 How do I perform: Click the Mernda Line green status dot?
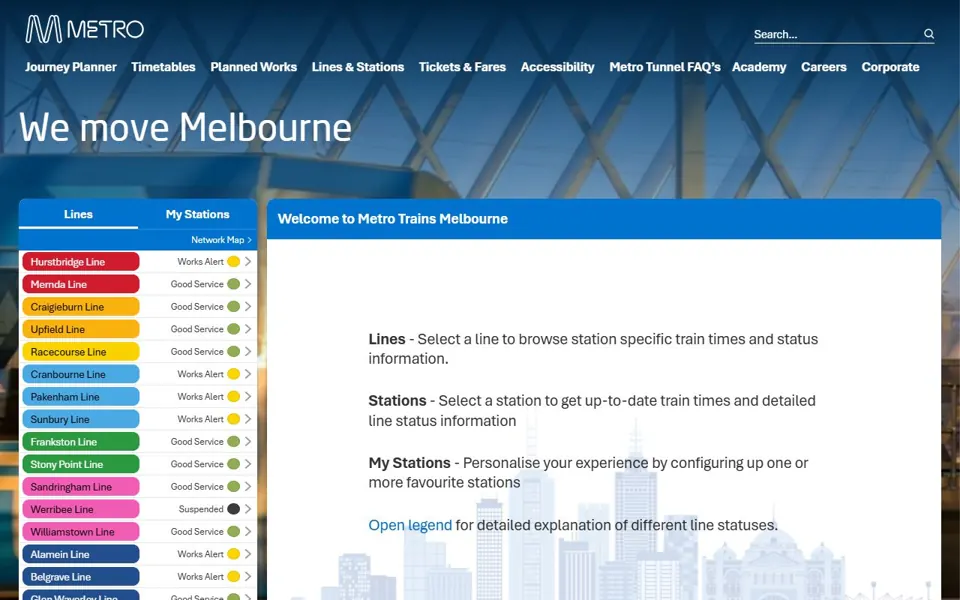[x=233, y=284]
